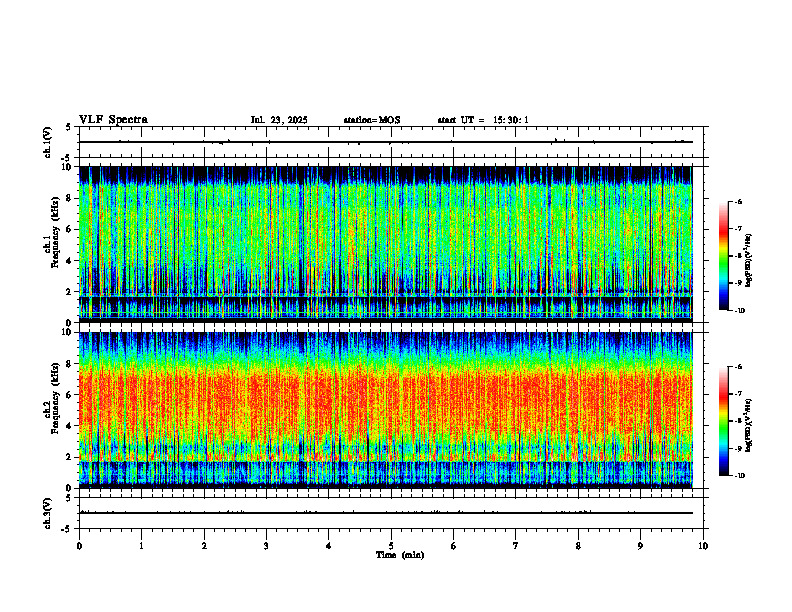Click the "-10" label on ch.2 color bar

740,476
